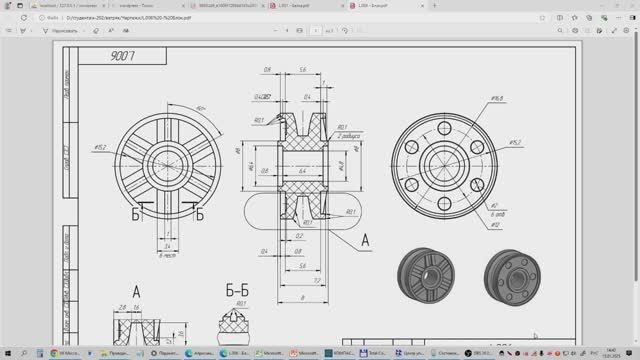This screenshot has height=360, width=640.
Task: Reload the page with refresh button
Action: click(x=24, y=18)
